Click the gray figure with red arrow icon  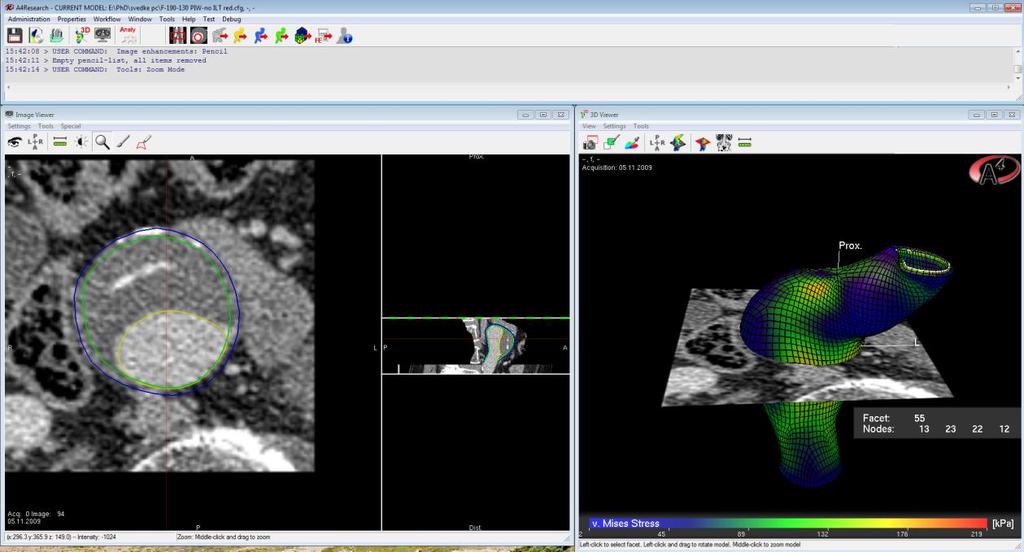click(220, 35)
